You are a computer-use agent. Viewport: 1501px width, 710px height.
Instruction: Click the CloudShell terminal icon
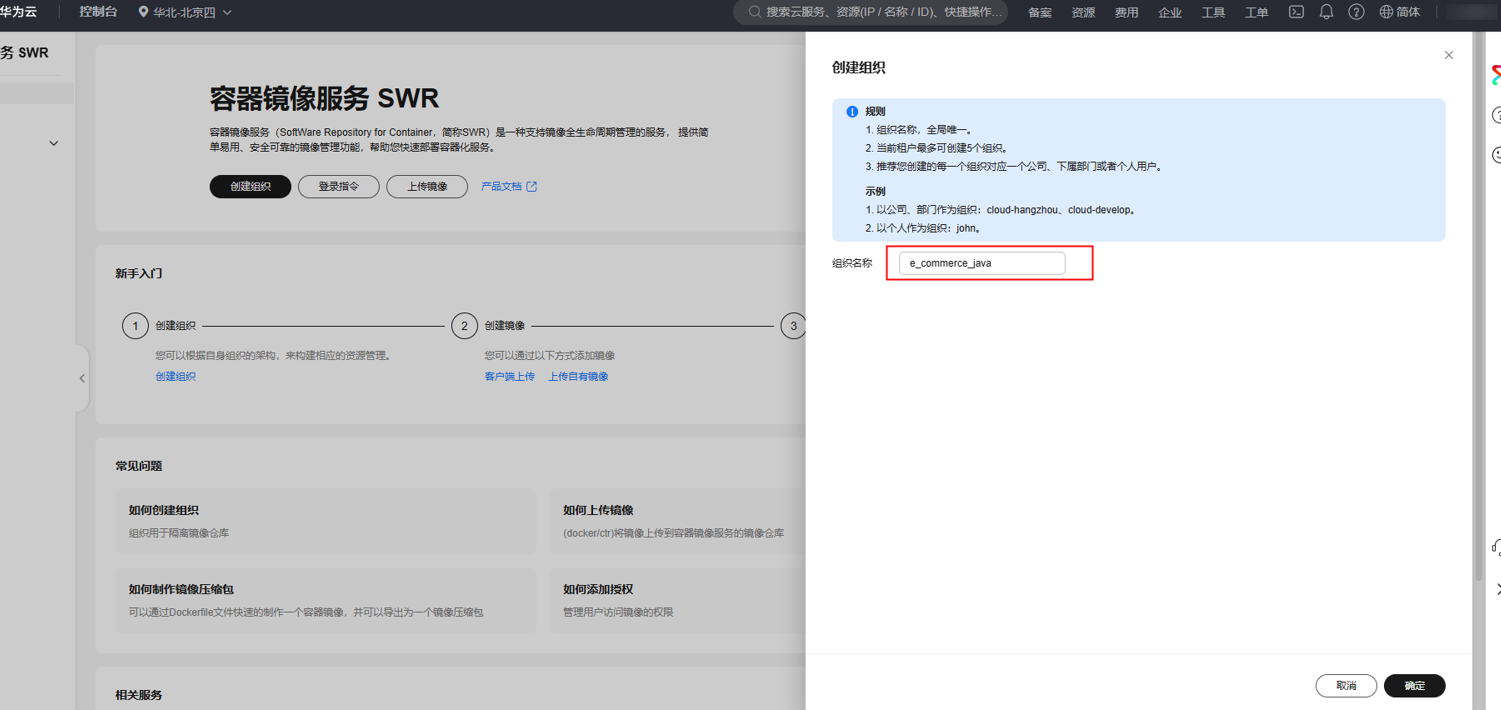coord(1296,12)
